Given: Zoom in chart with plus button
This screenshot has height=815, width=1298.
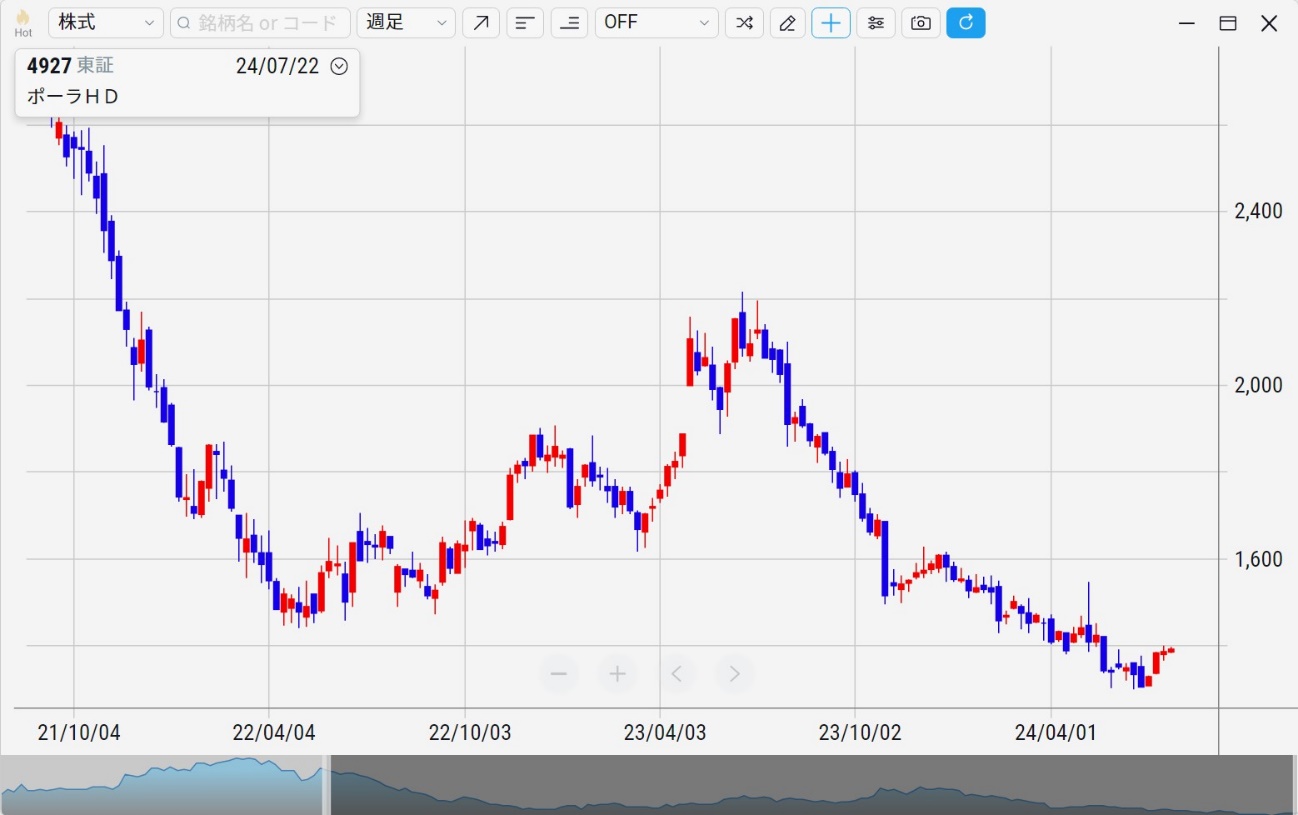Looking at the screenshot, I should click(617, 674).
